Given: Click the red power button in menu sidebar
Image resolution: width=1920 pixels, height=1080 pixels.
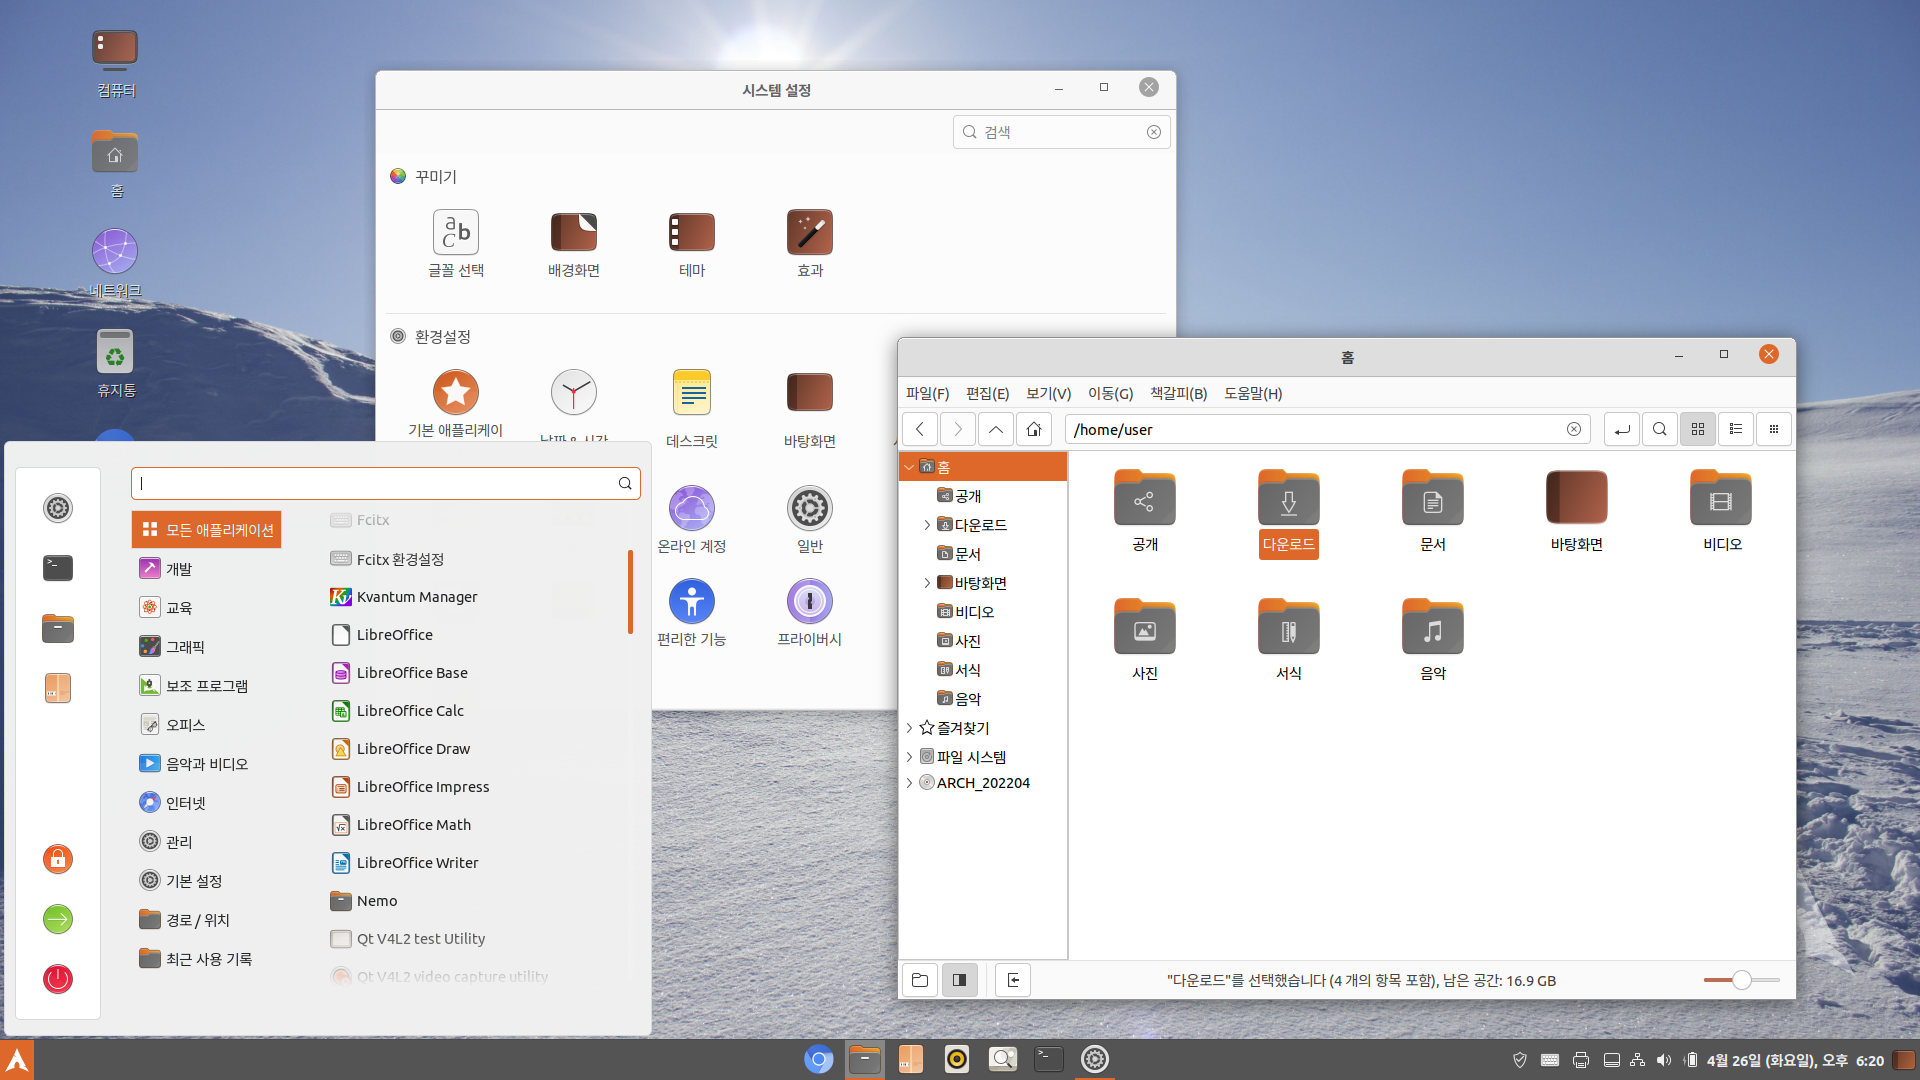Looking at the screenshot, I should [58, 978].
